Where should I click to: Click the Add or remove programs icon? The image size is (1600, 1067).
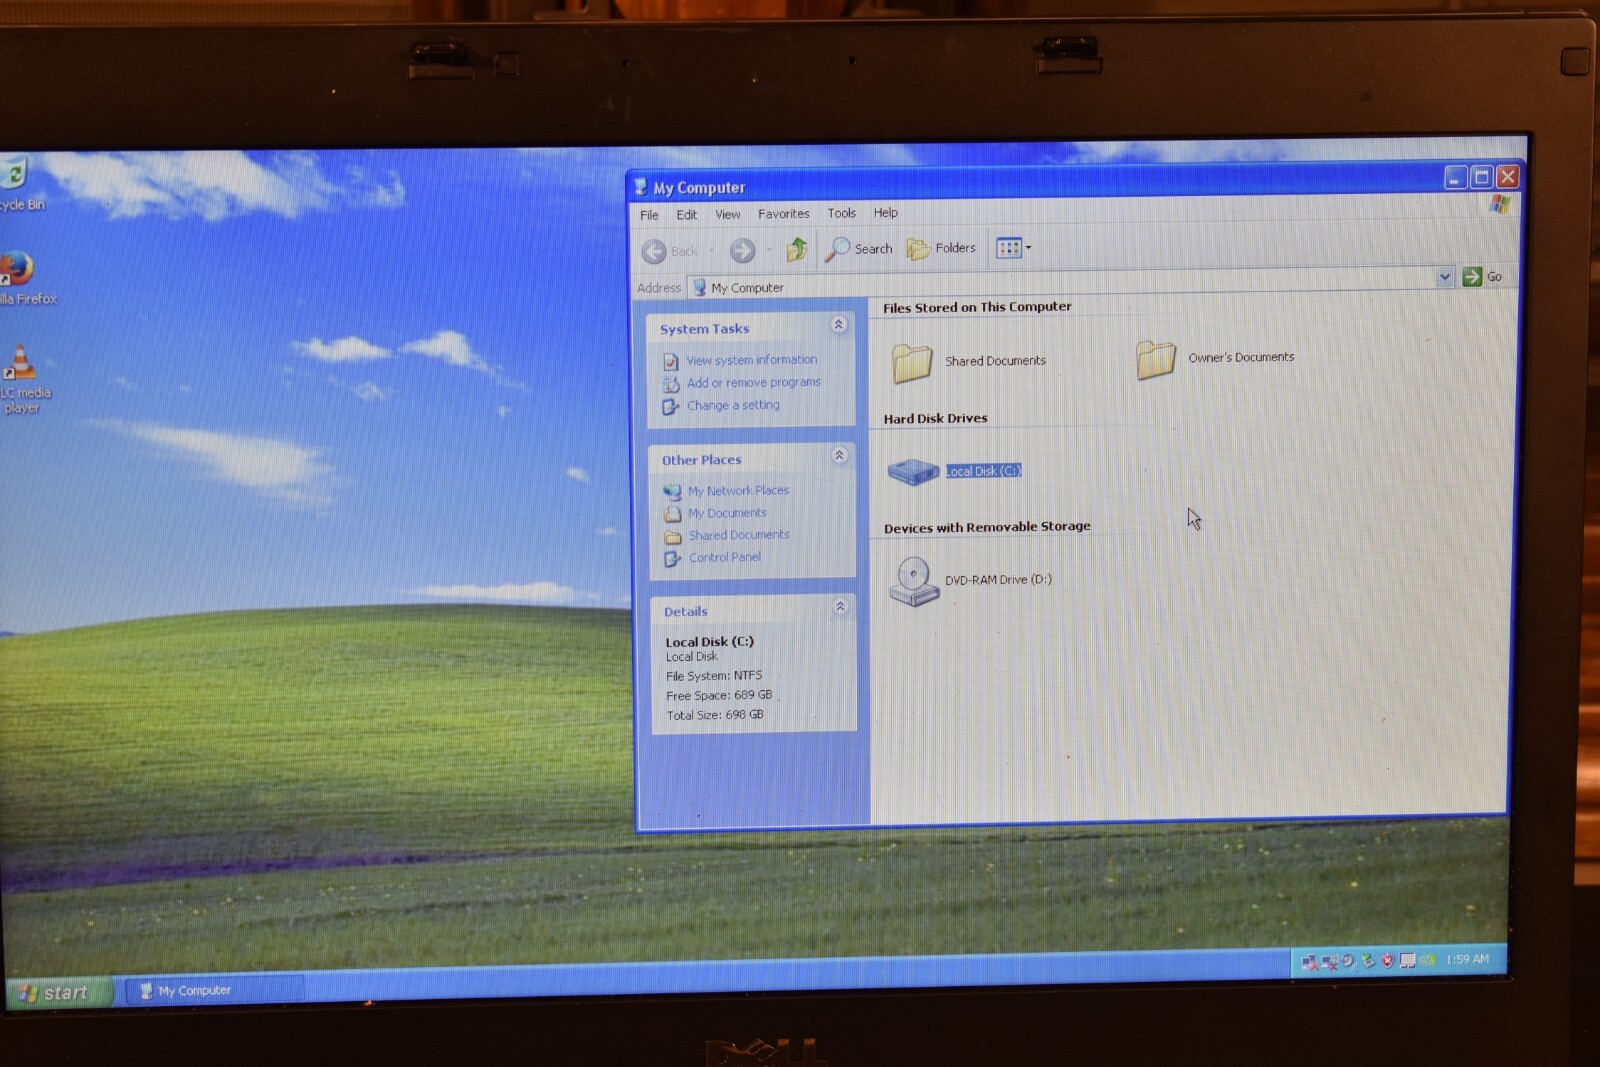click(671, 384)
